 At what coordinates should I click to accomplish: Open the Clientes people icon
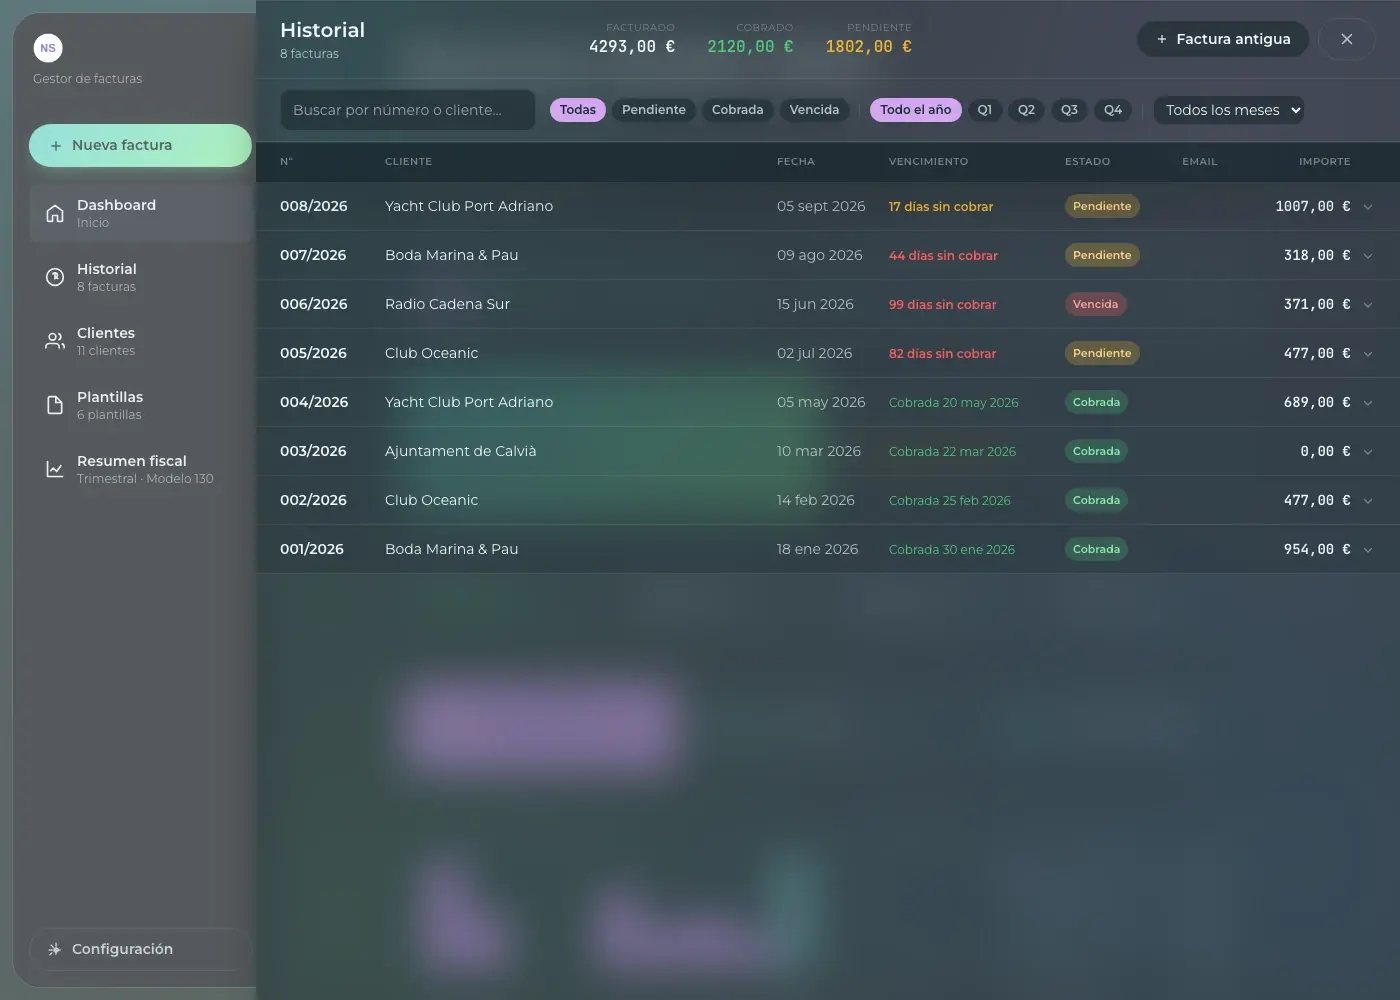(x=55, y=341)
